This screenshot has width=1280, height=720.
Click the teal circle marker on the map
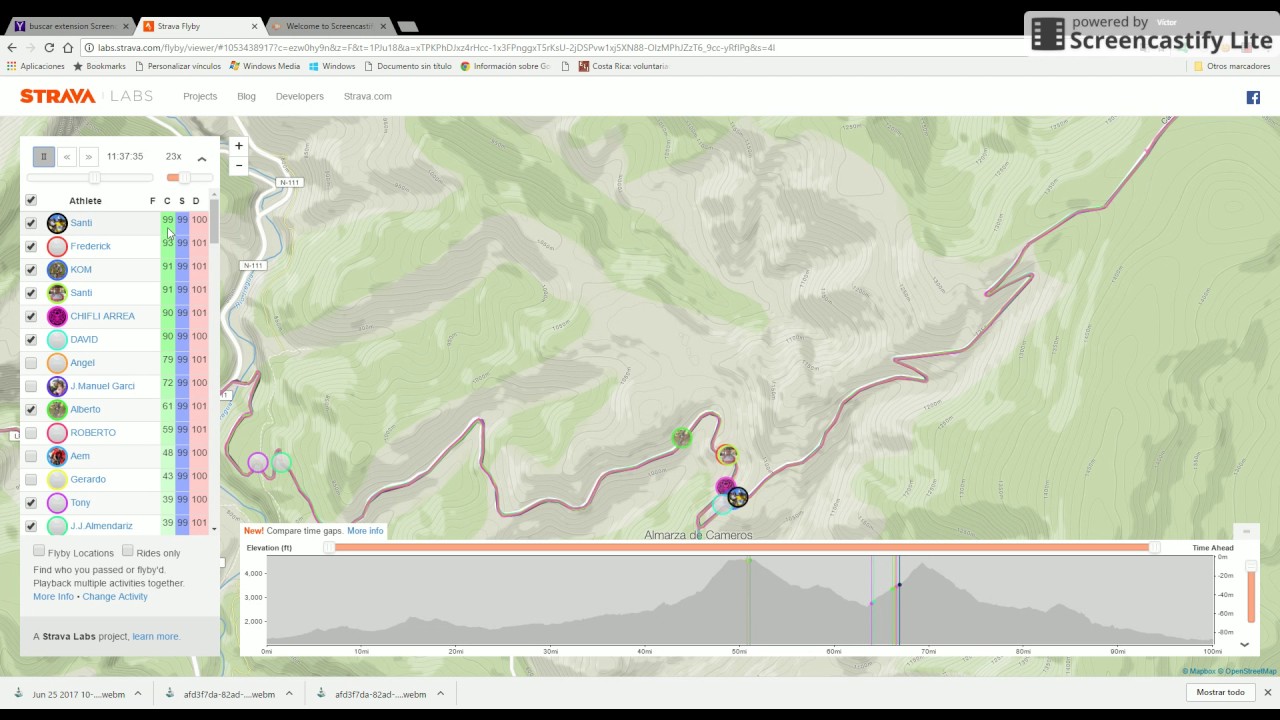pos(281,462)
